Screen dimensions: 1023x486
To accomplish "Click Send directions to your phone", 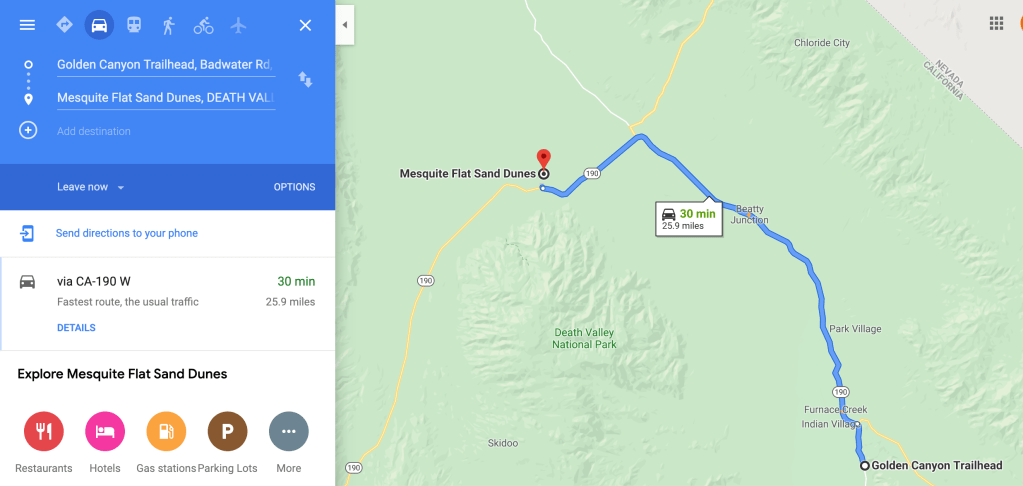I will point(127,234).
